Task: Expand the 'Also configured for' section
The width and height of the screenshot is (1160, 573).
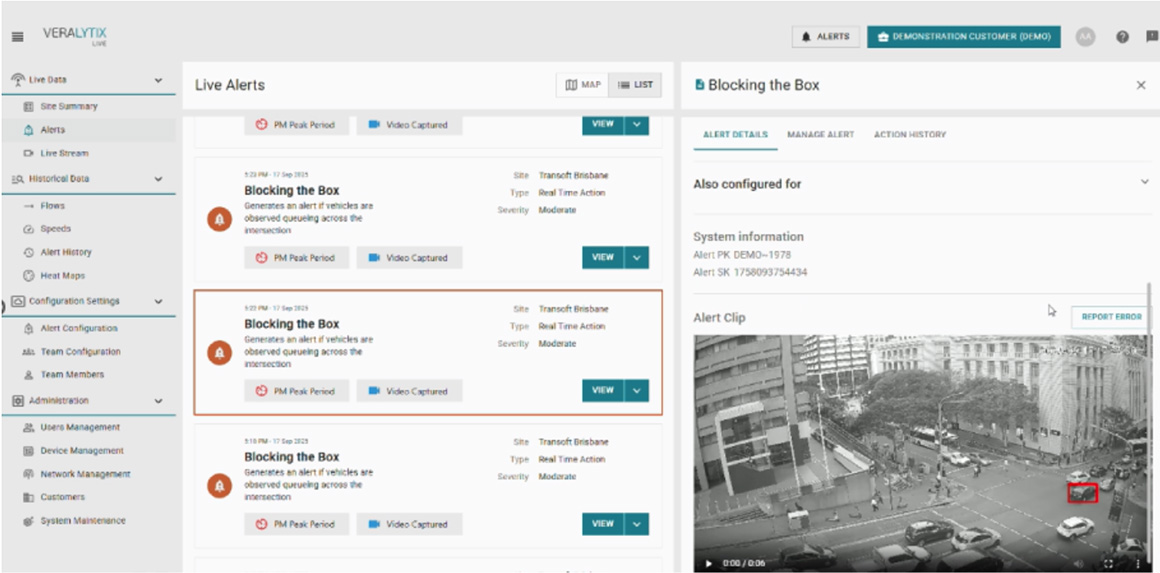Action: point(1143,182)
